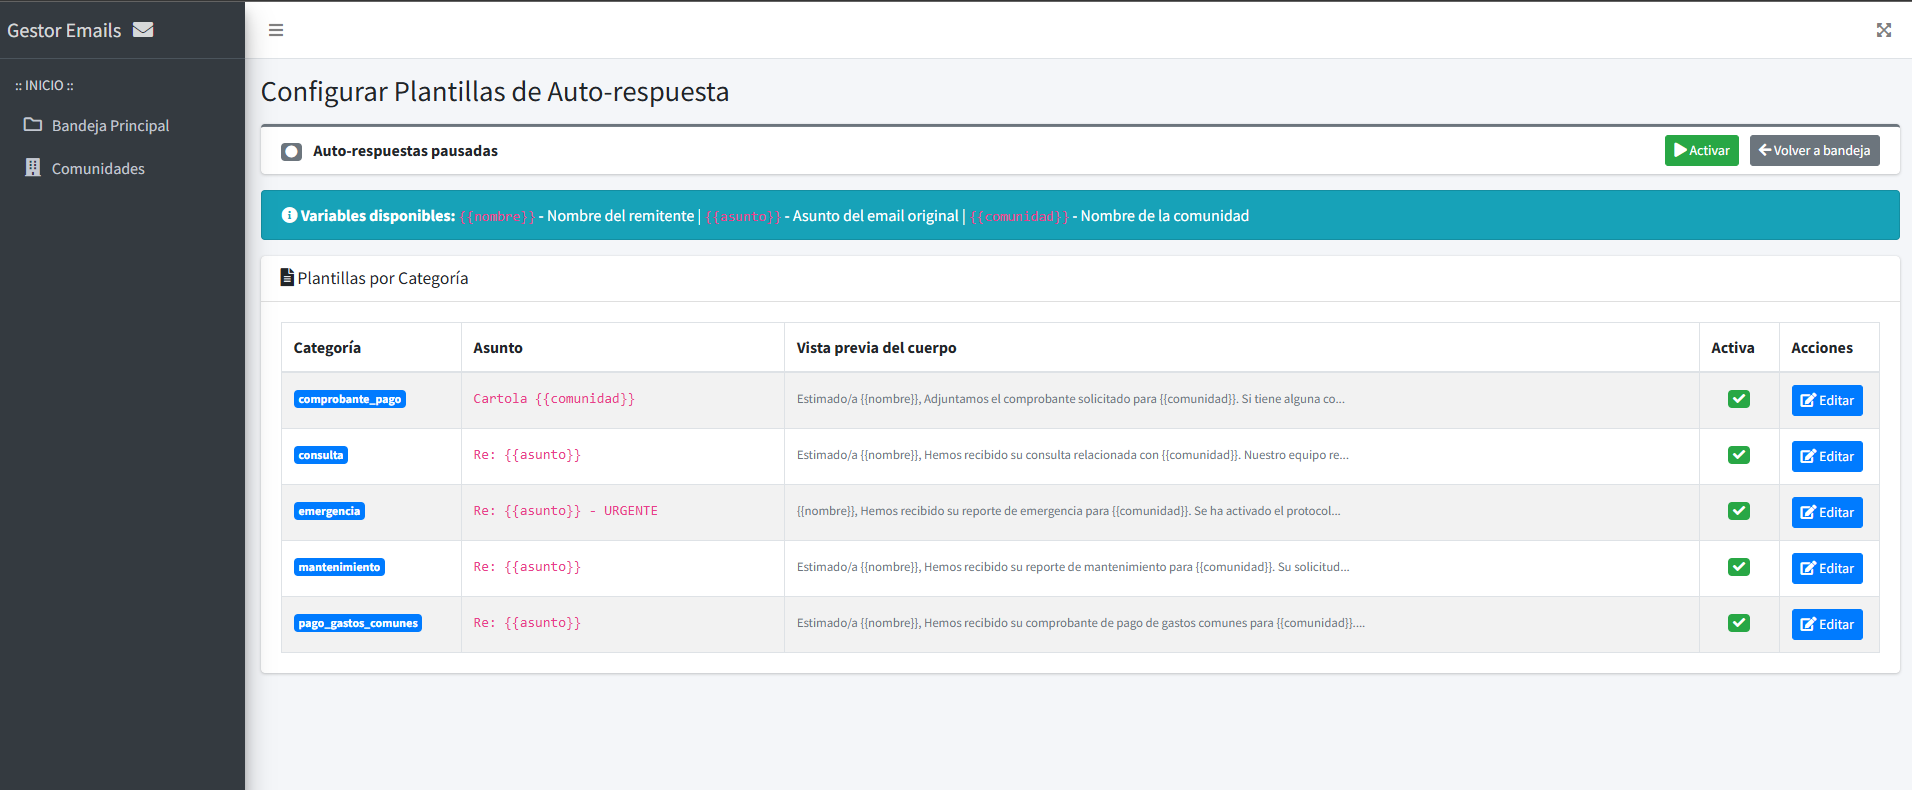1912x790 pixels.
Task: Toggle active check for emergencia
Action: (1738, 511)
